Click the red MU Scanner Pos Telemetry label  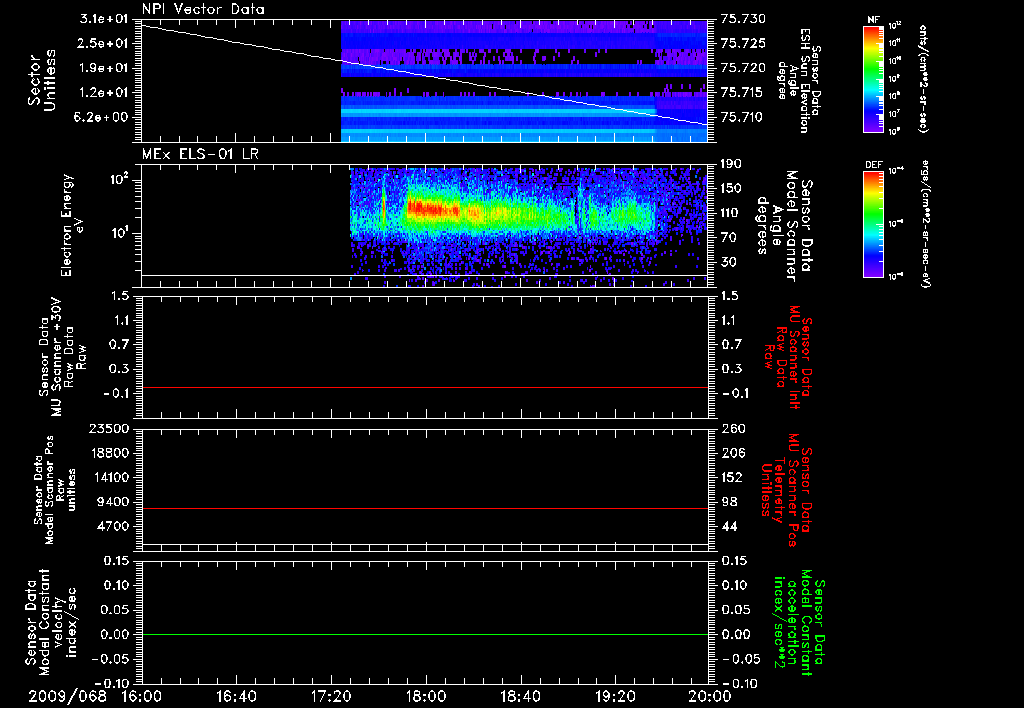(x=786, y=490)
